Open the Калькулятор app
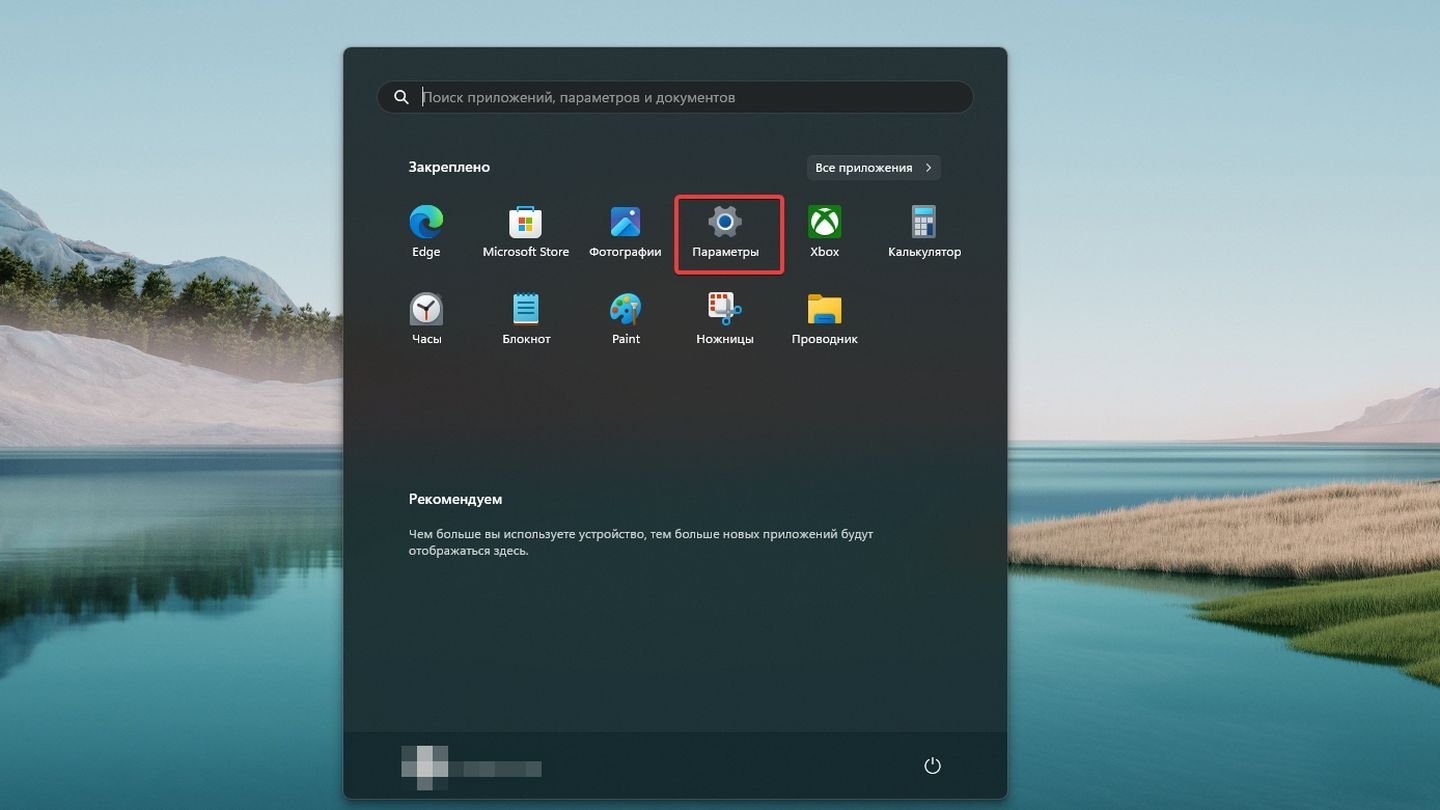 pos(924,233)
